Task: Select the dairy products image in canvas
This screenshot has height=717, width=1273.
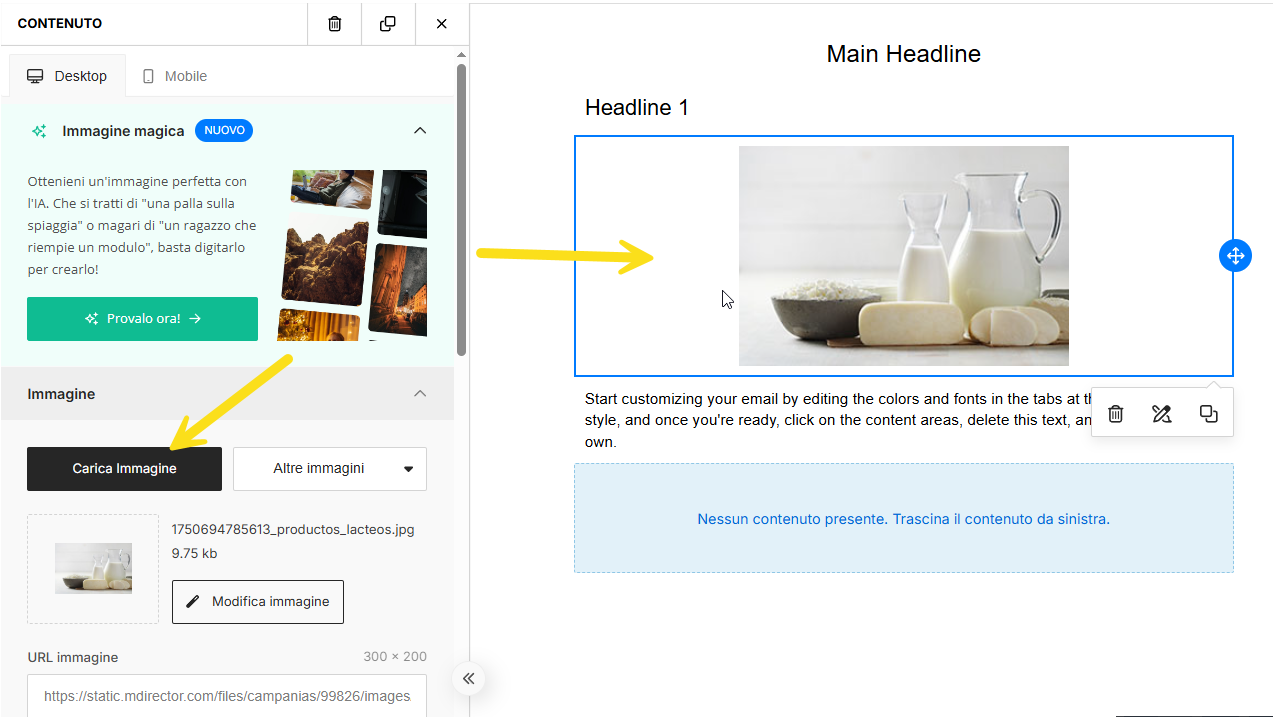Action: tap(903, 256)
